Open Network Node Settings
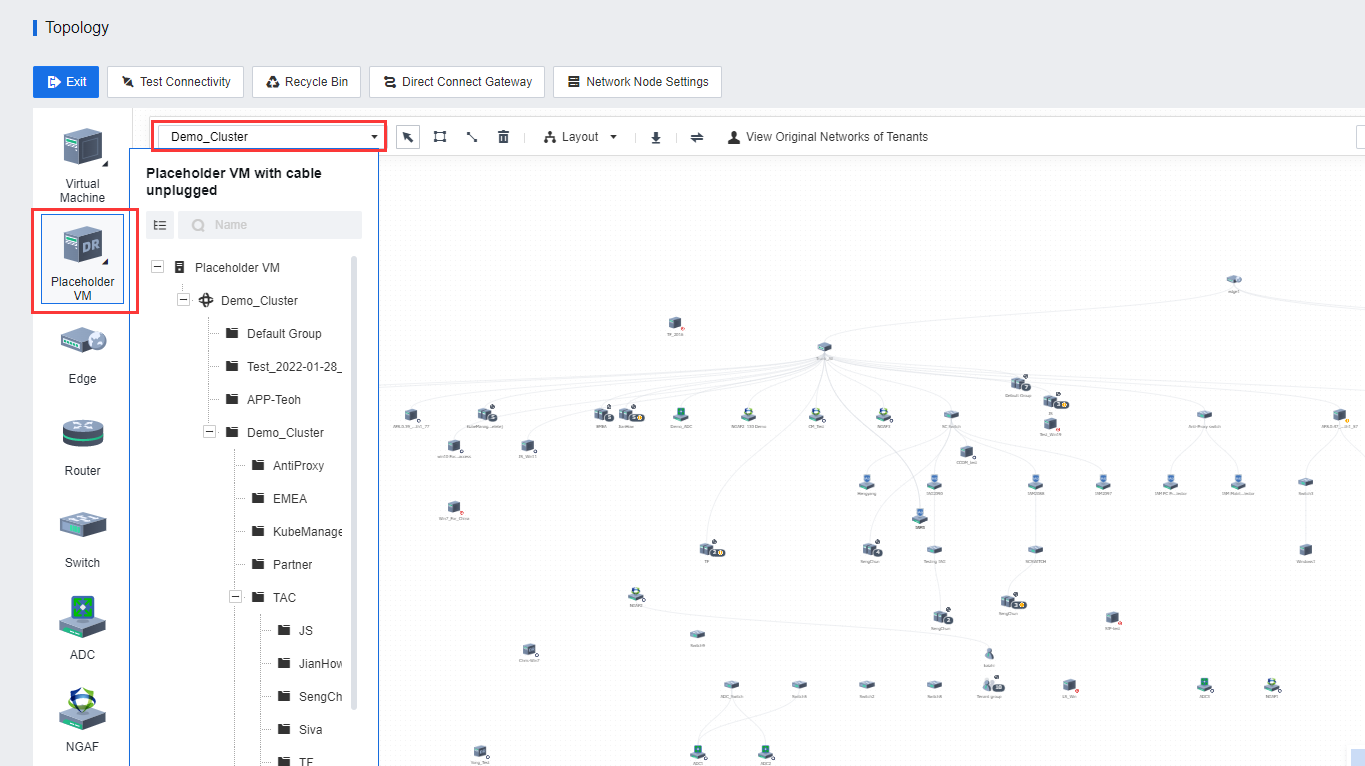1365x766 pixels. [x=637, y=82]
